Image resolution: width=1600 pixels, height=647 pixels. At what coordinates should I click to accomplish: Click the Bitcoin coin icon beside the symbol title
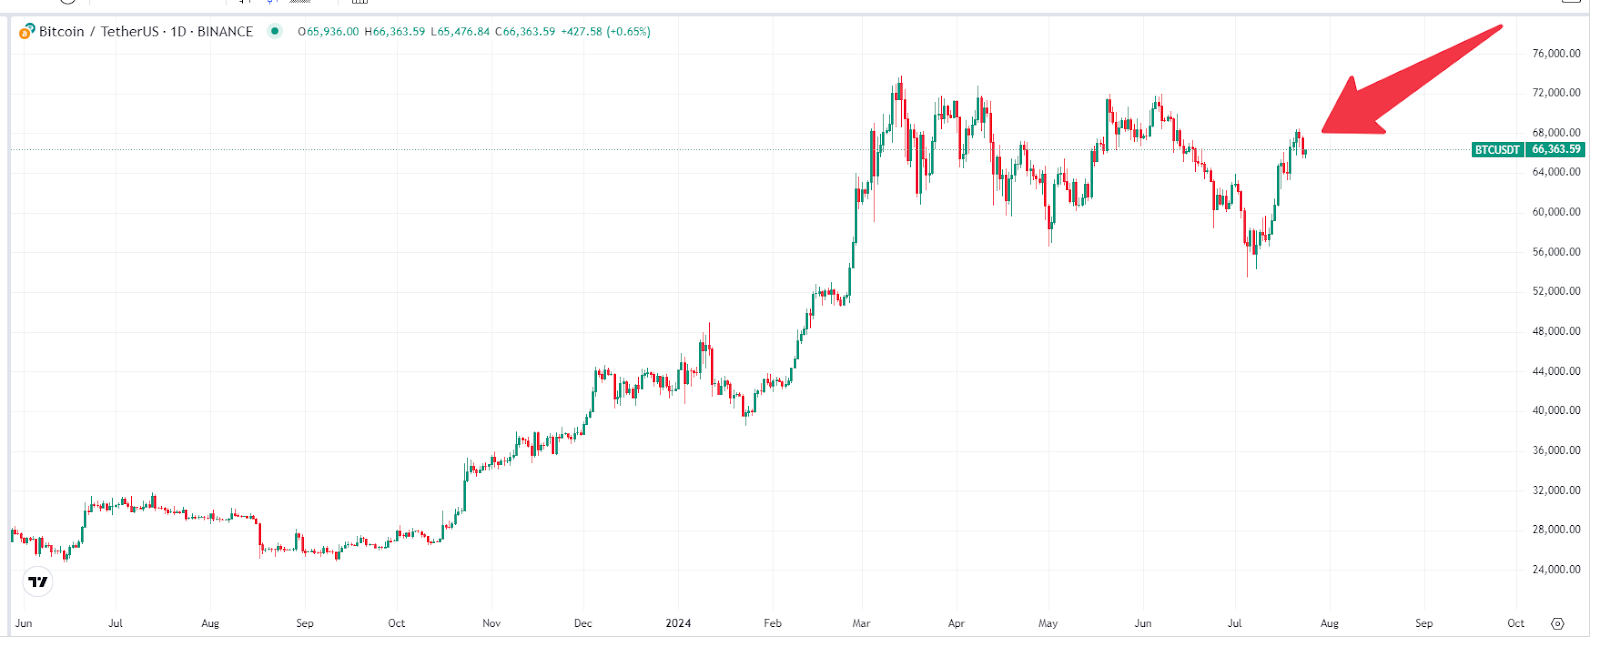[x=27, y=31]
